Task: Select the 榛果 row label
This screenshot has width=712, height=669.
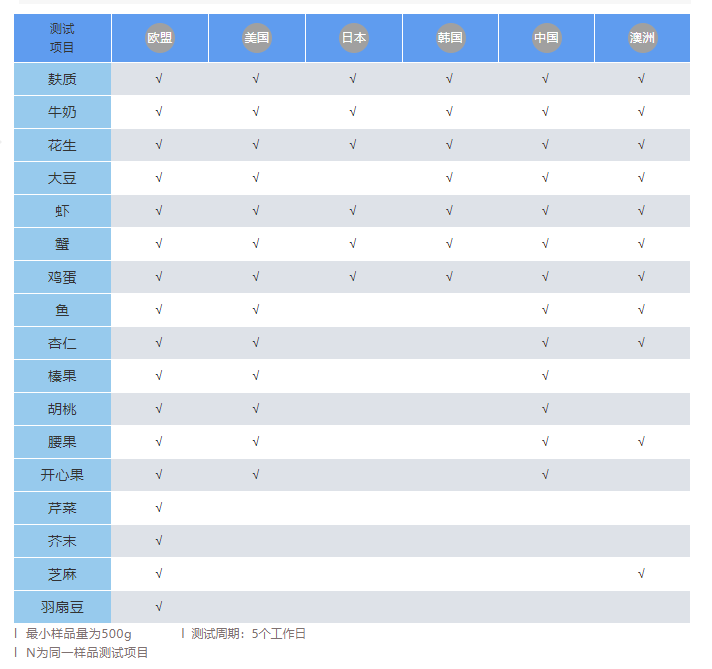Action: (62, 376)
